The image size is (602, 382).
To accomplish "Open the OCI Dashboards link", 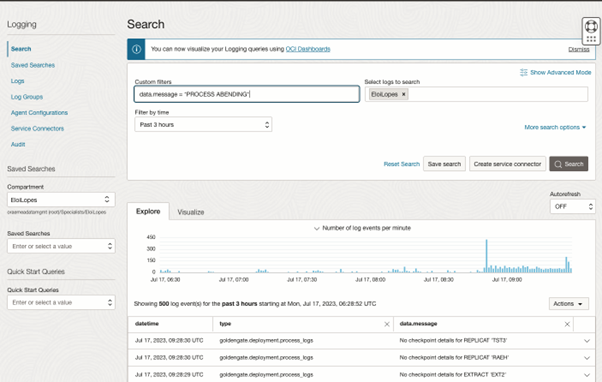I will click(308, 49).
